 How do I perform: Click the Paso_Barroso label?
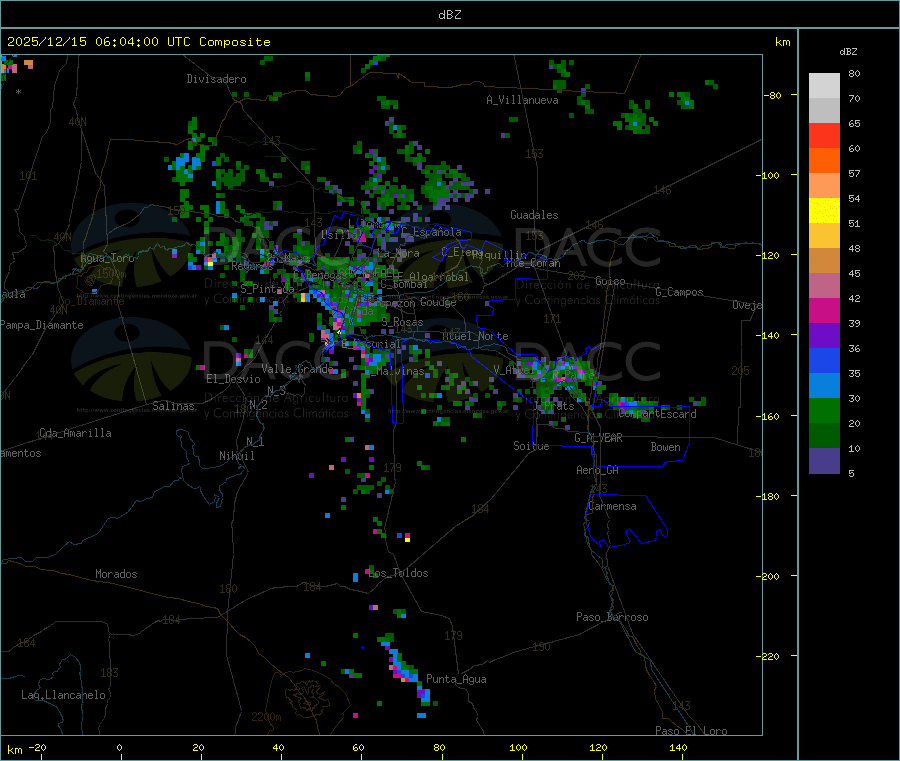[612, 617]
